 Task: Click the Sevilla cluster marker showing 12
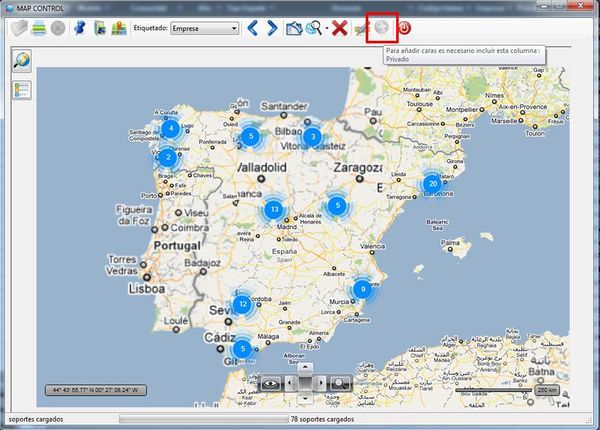tap(242, 304)
